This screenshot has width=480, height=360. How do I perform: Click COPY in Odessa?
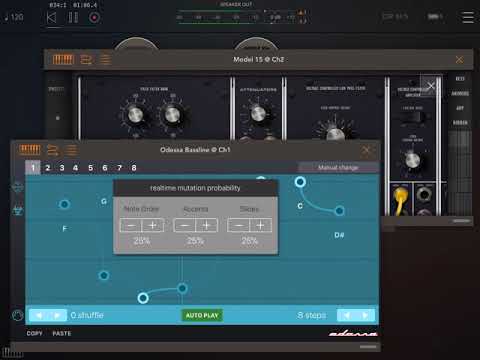pos(34,333)
